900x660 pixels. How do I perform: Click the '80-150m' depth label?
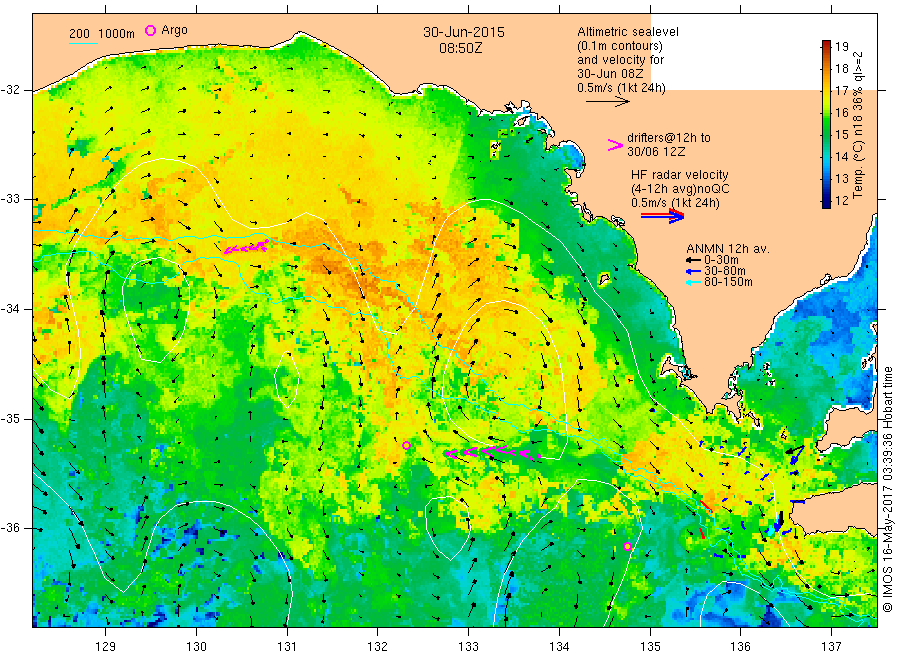[x=728, y=282]
